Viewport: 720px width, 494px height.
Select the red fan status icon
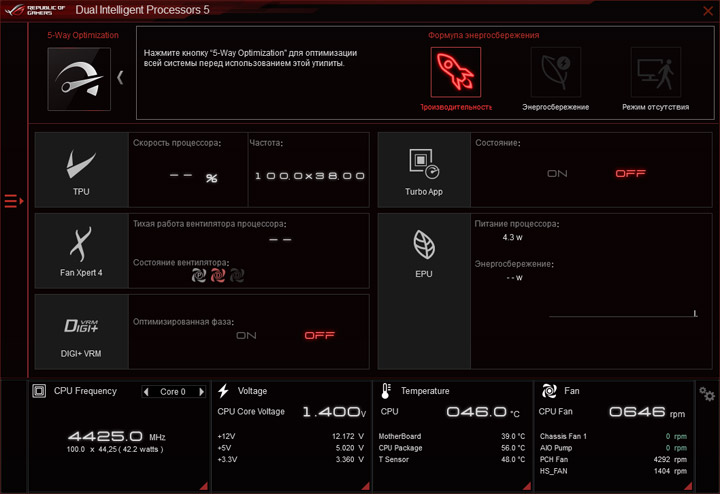(x=218, y=275)
